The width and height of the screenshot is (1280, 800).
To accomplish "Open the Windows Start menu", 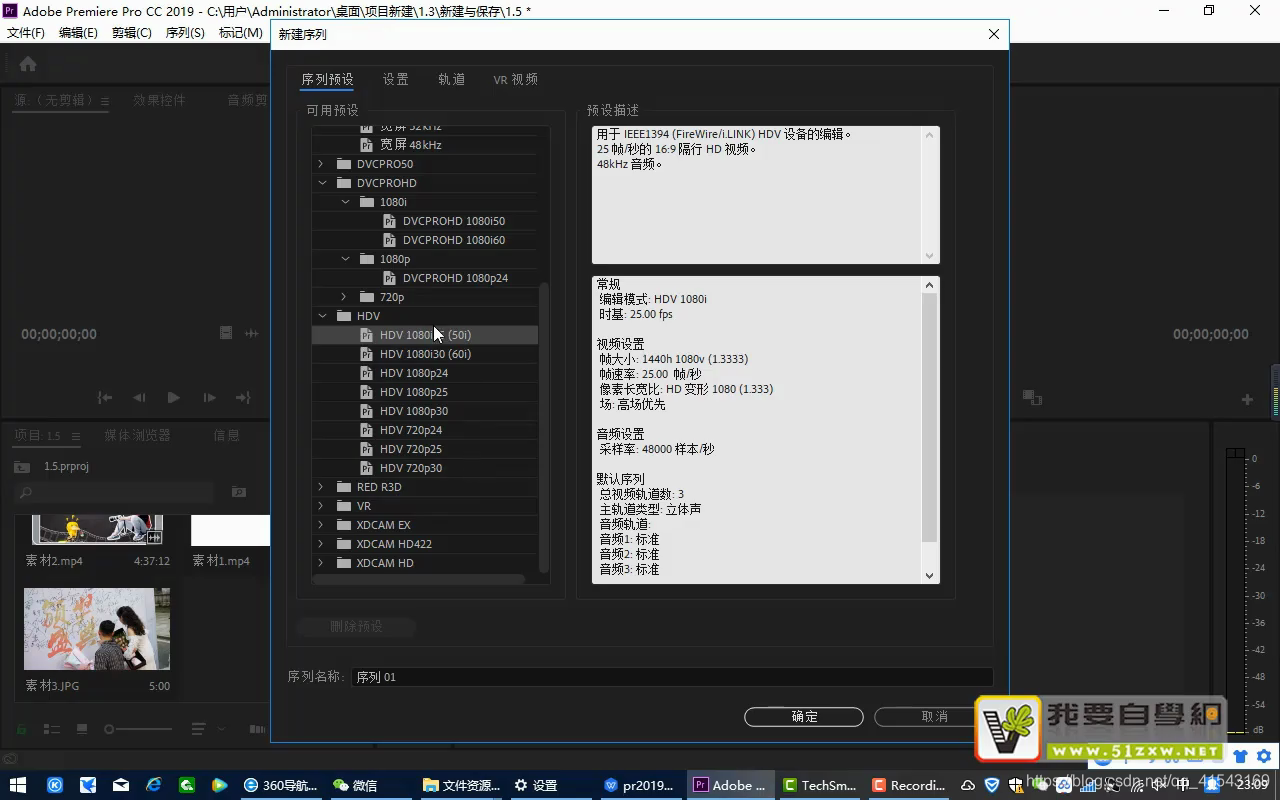I will (x=18, y=785).
